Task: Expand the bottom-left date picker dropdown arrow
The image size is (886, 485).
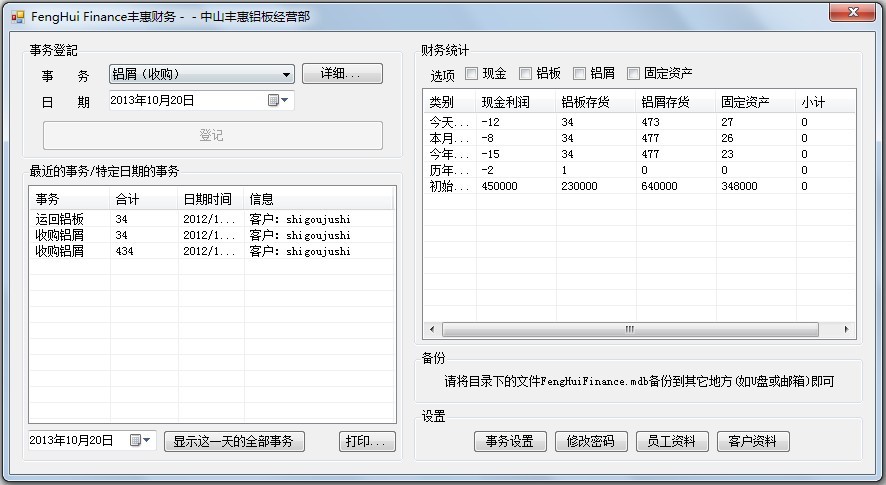Action: 147,440
